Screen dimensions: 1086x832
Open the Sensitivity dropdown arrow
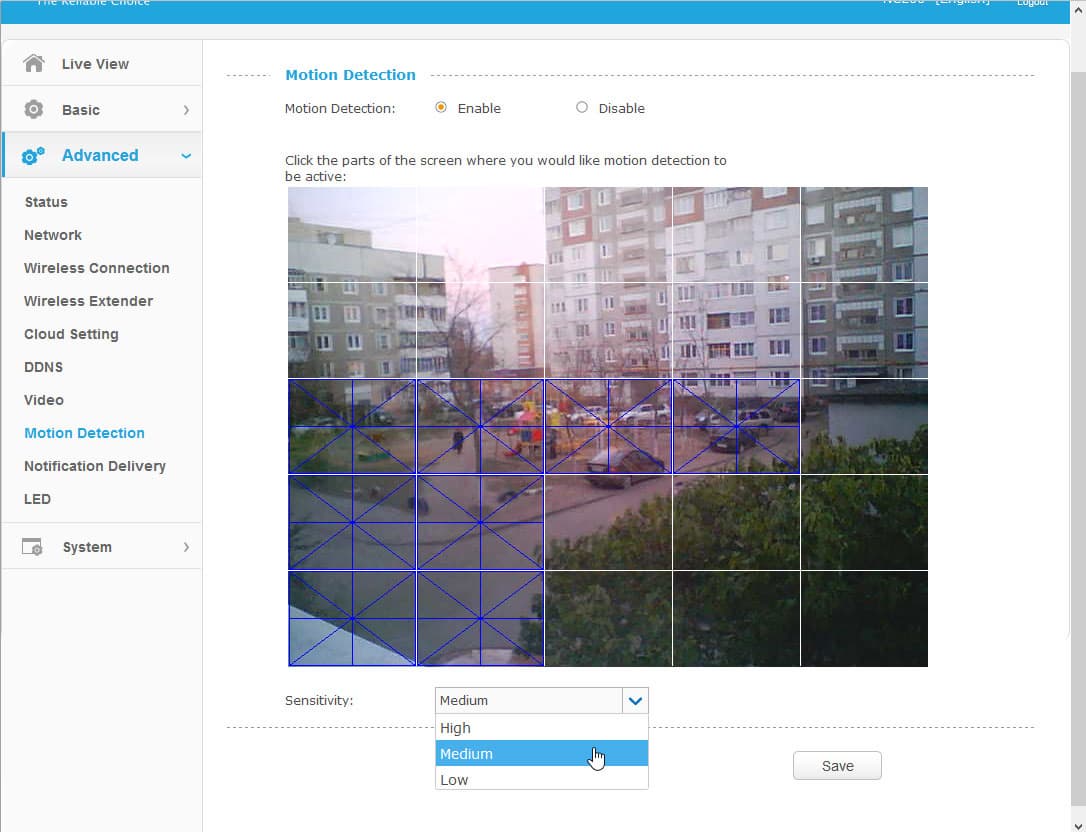pos(635,700)
